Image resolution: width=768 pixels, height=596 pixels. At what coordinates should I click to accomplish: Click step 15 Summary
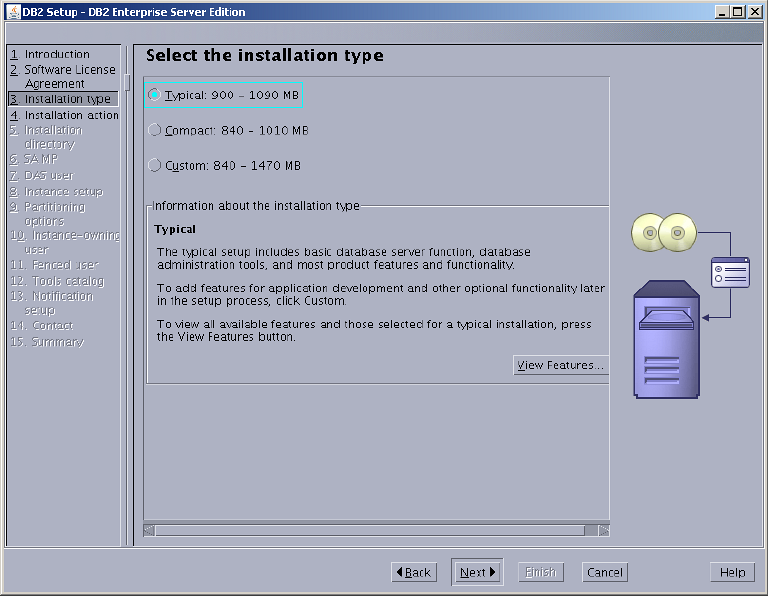(47, 342)
